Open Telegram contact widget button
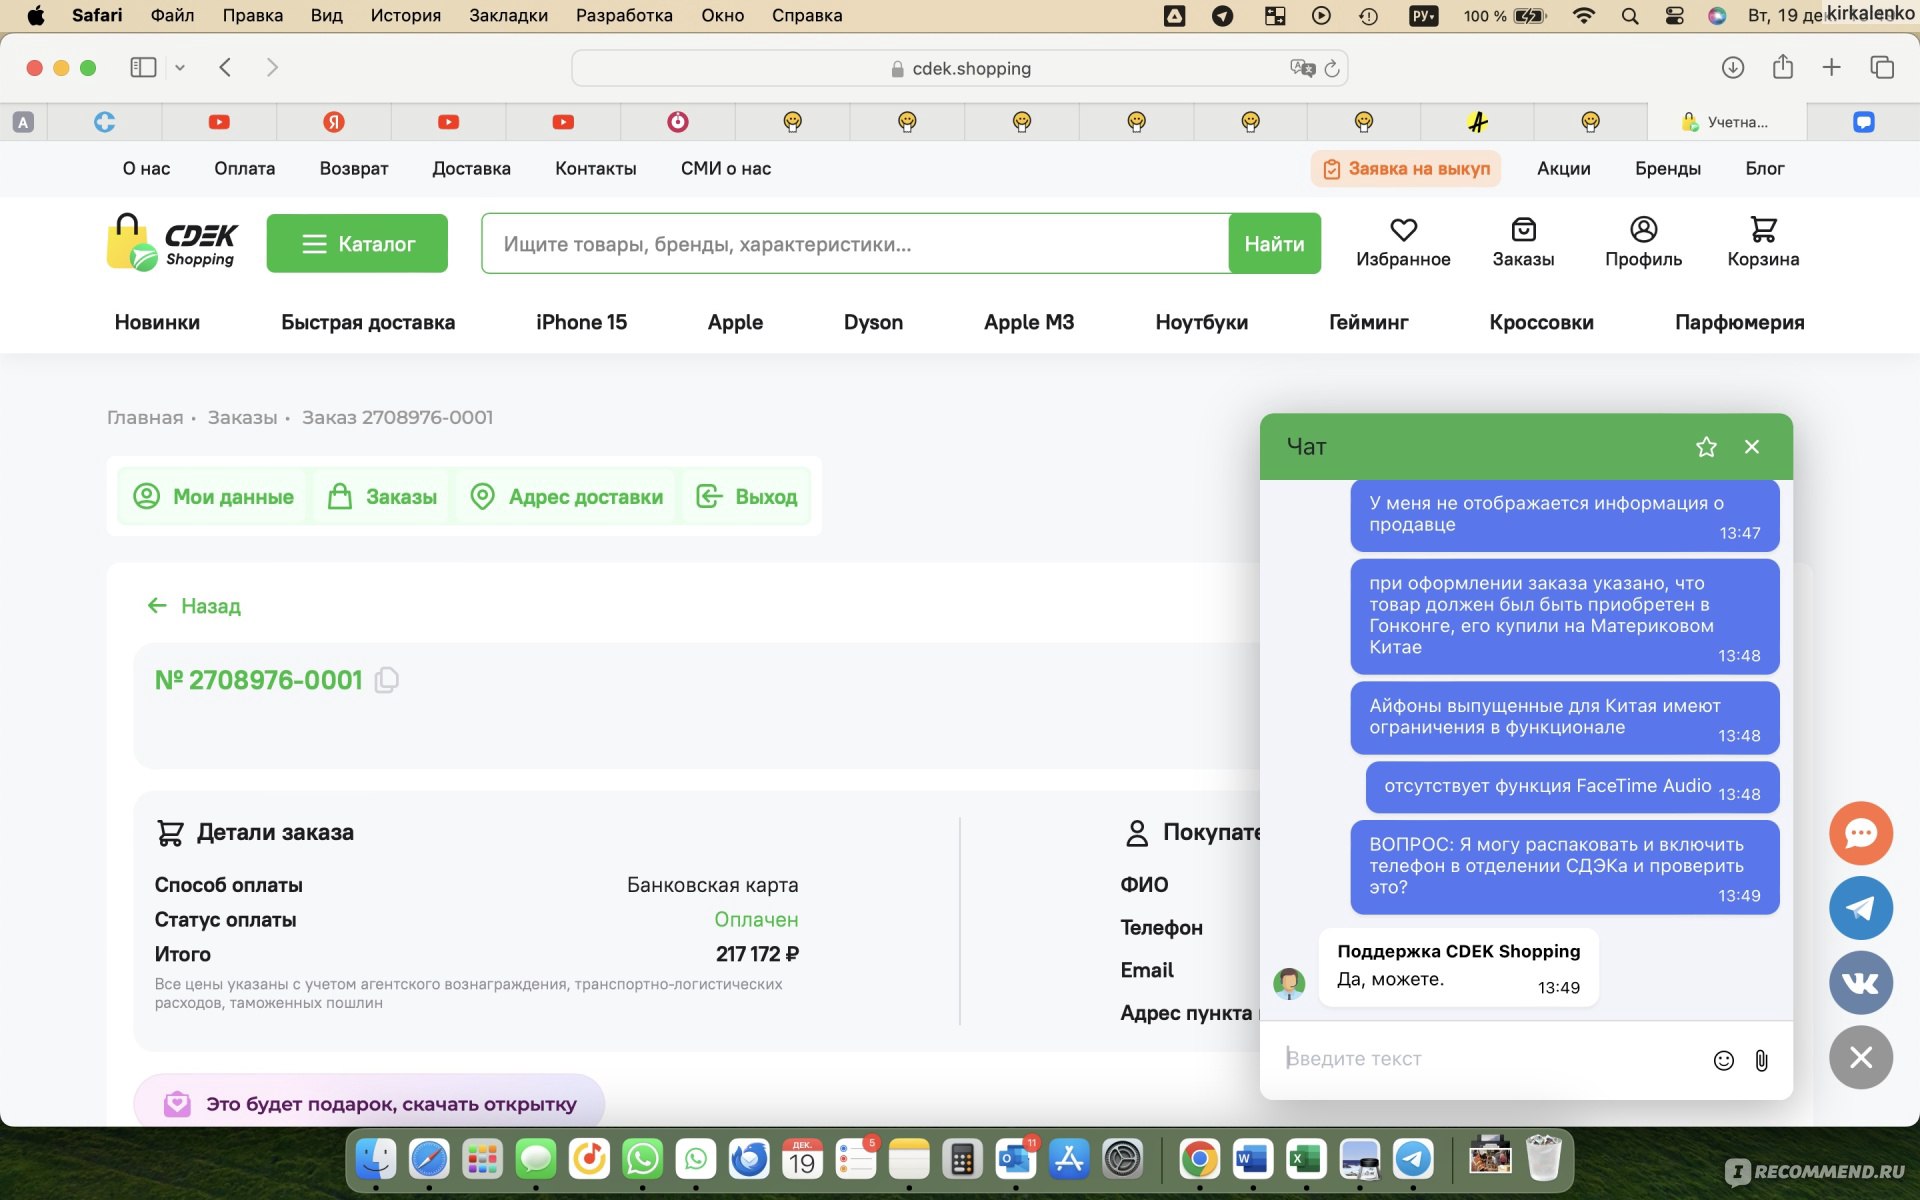 click(1860, 908)
